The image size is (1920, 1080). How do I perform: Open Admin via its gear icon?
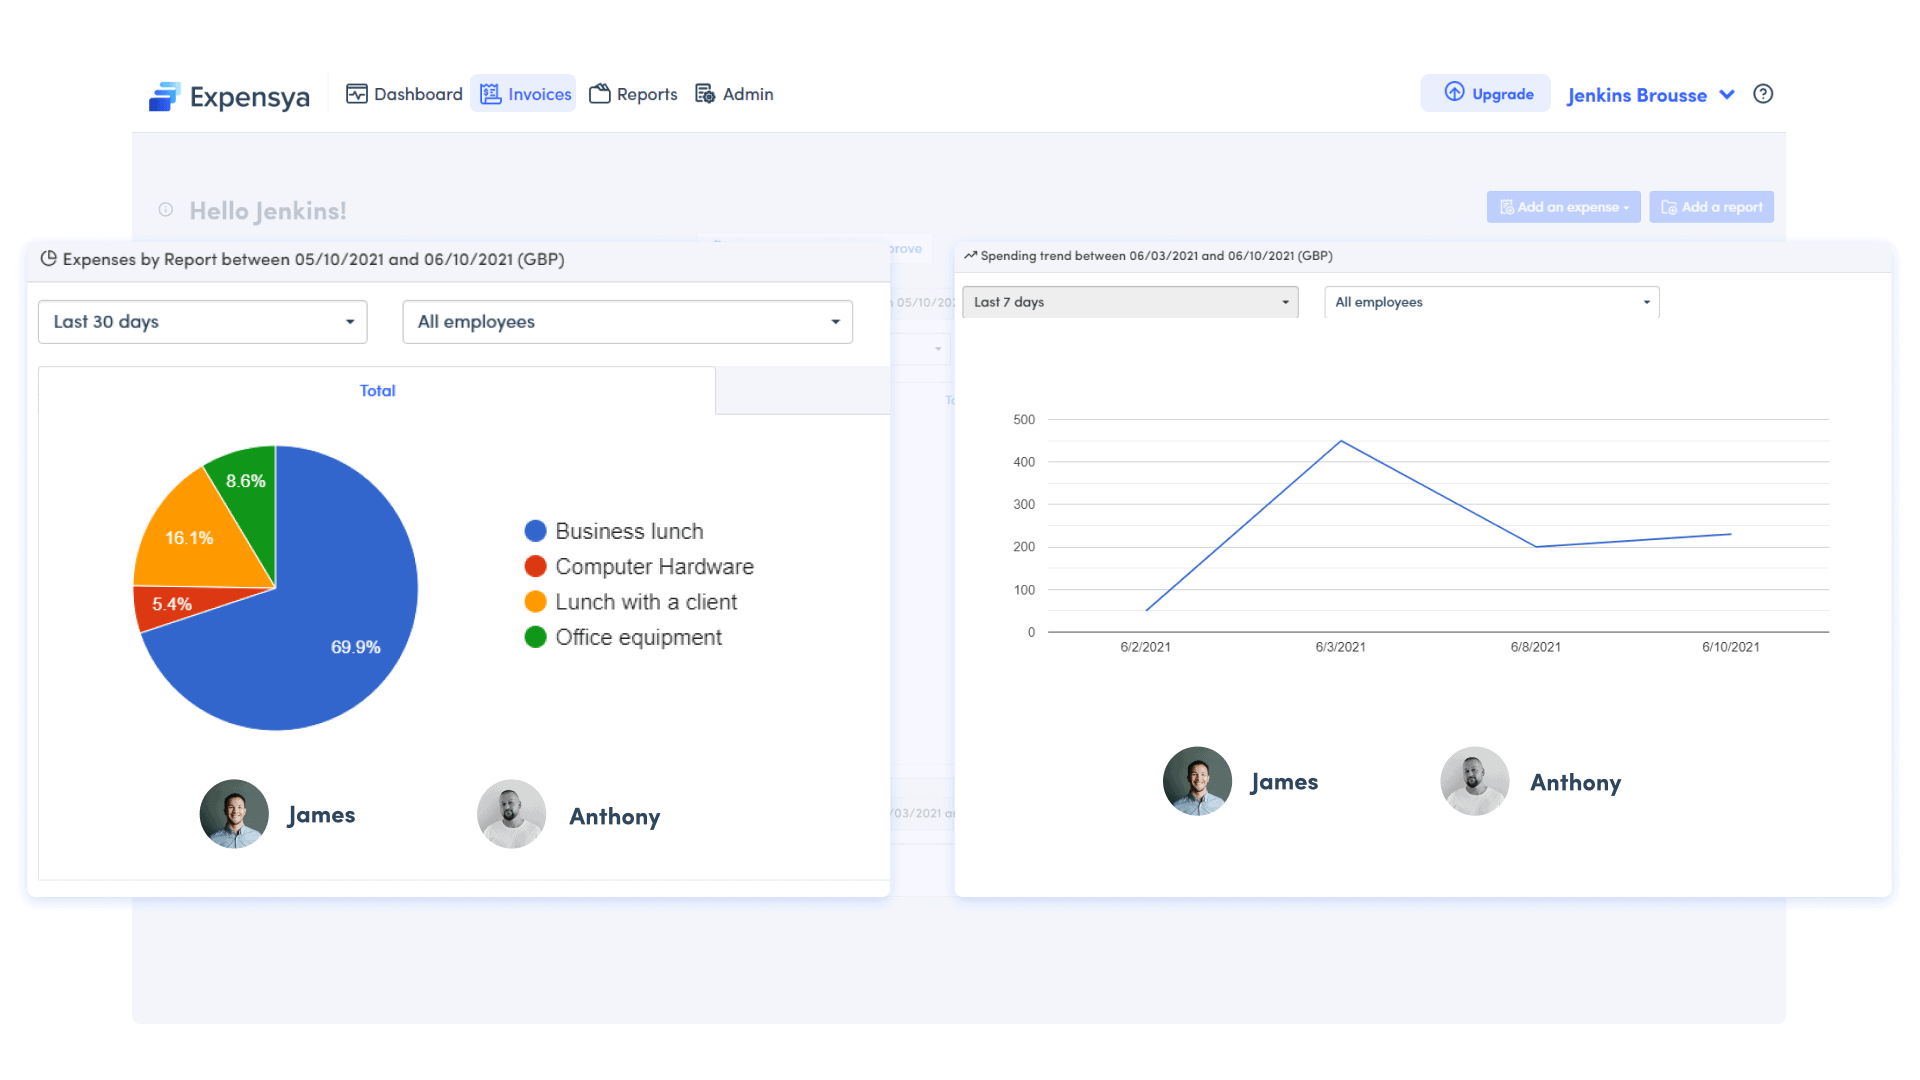[x=704, y=93]
